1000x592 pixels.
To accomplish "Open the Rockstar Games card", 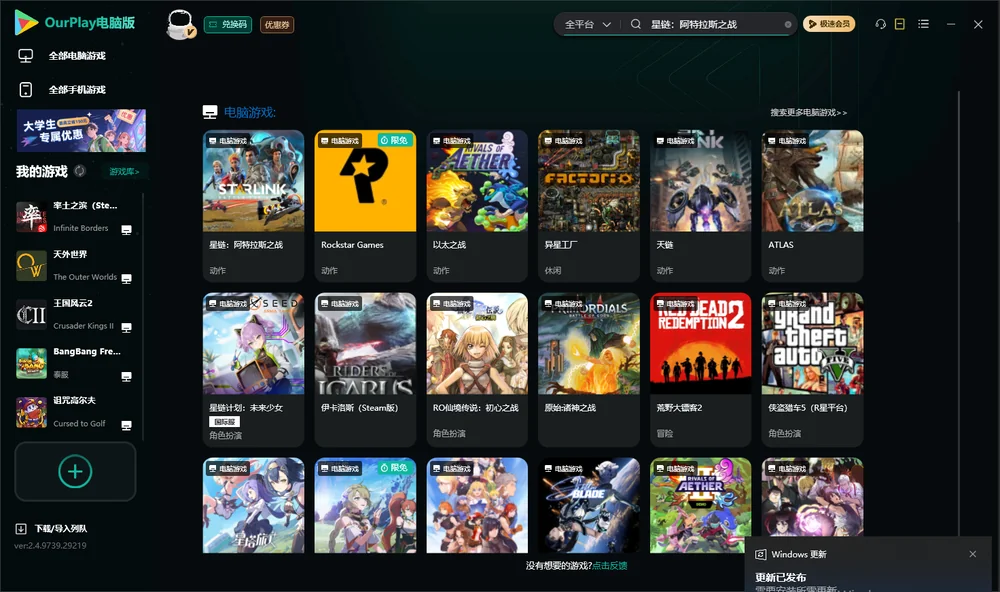I will pyautogui.click(x=365, y=205).
